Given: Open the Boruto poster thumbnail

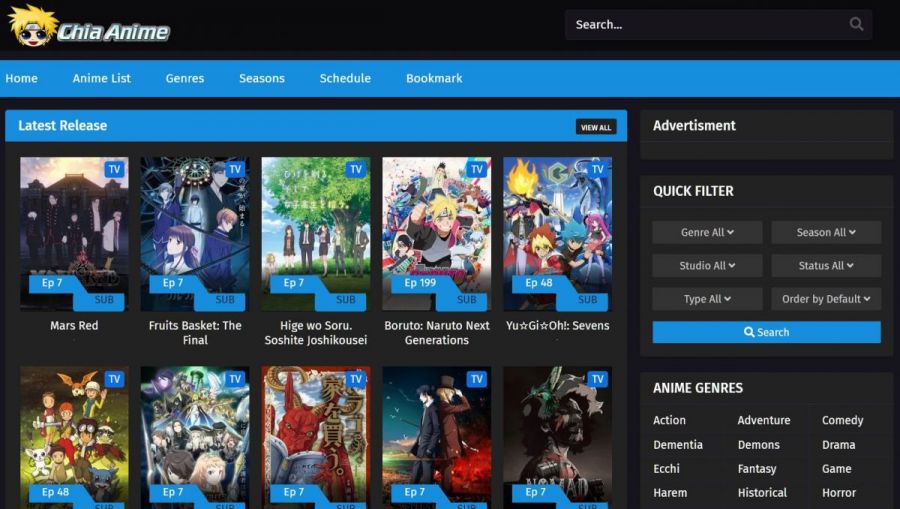Looking at the screenshot, I should pyautogui.click(x=437, y=234).
